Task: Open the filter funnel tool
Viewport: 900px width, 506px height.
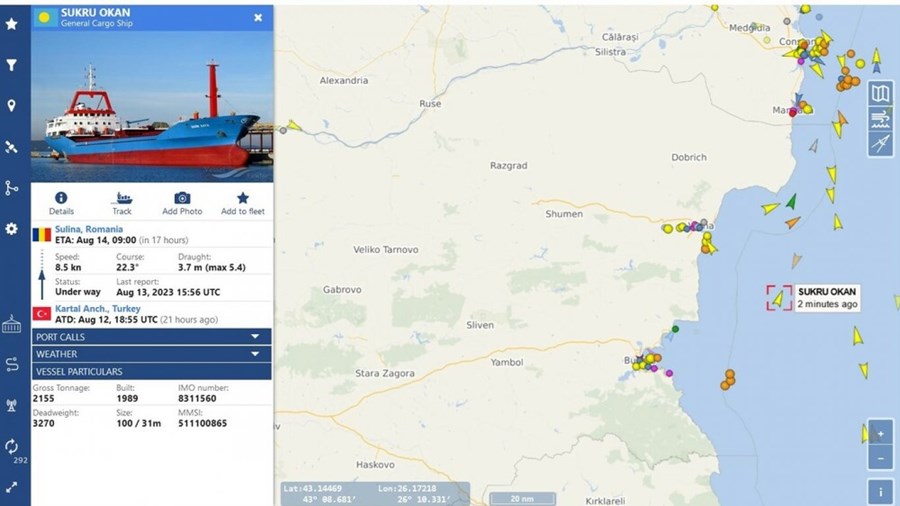Action: 11,65
